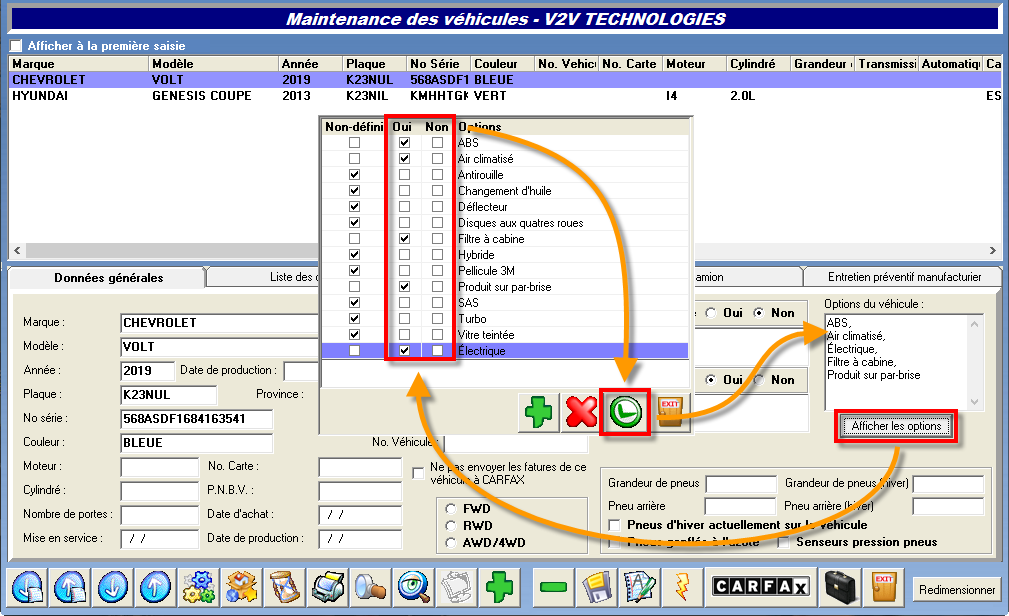This screenshot has height=616, width=1009.
Task: Click the Redimensionner button
Action: tap(956, 590)
